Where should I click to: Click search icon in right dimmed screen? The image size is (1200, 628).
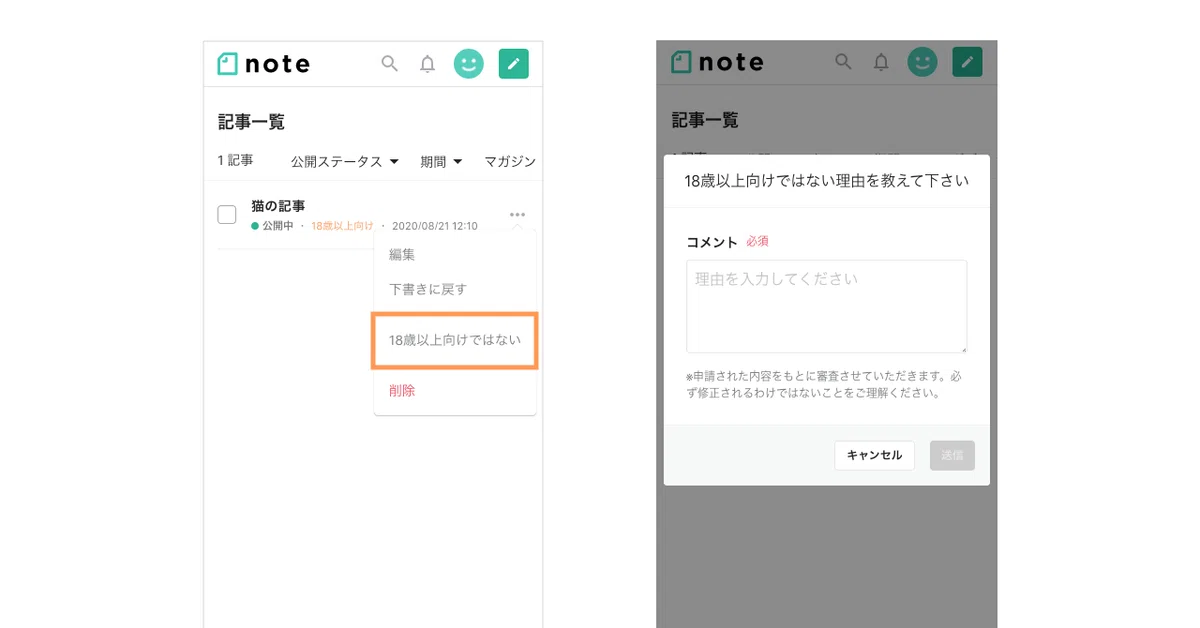coord(843,62)
